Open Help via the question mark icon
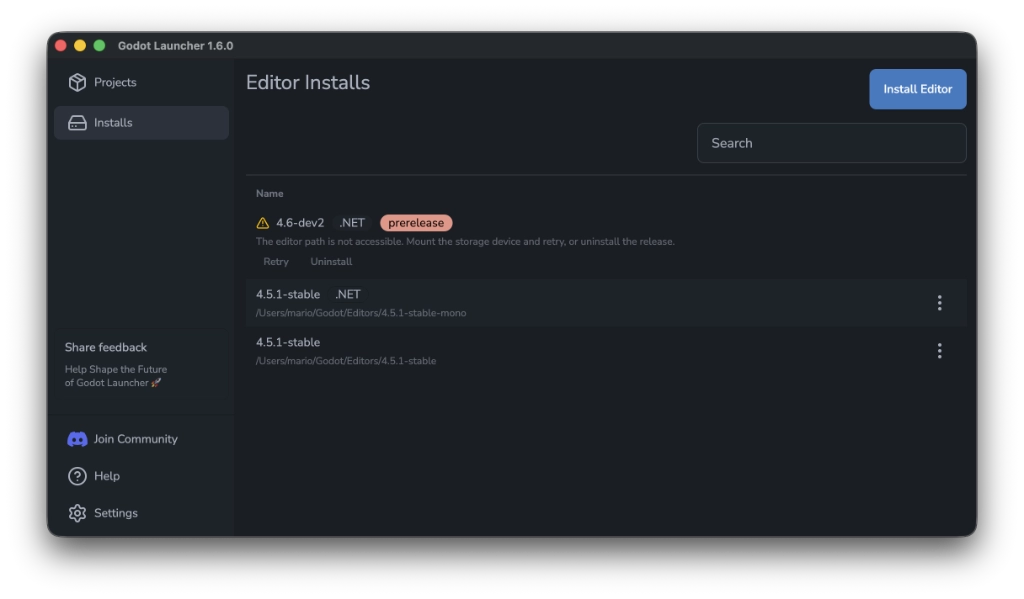Image resolution: width=1024 pixels, height=599 pixels. point(79,476)
